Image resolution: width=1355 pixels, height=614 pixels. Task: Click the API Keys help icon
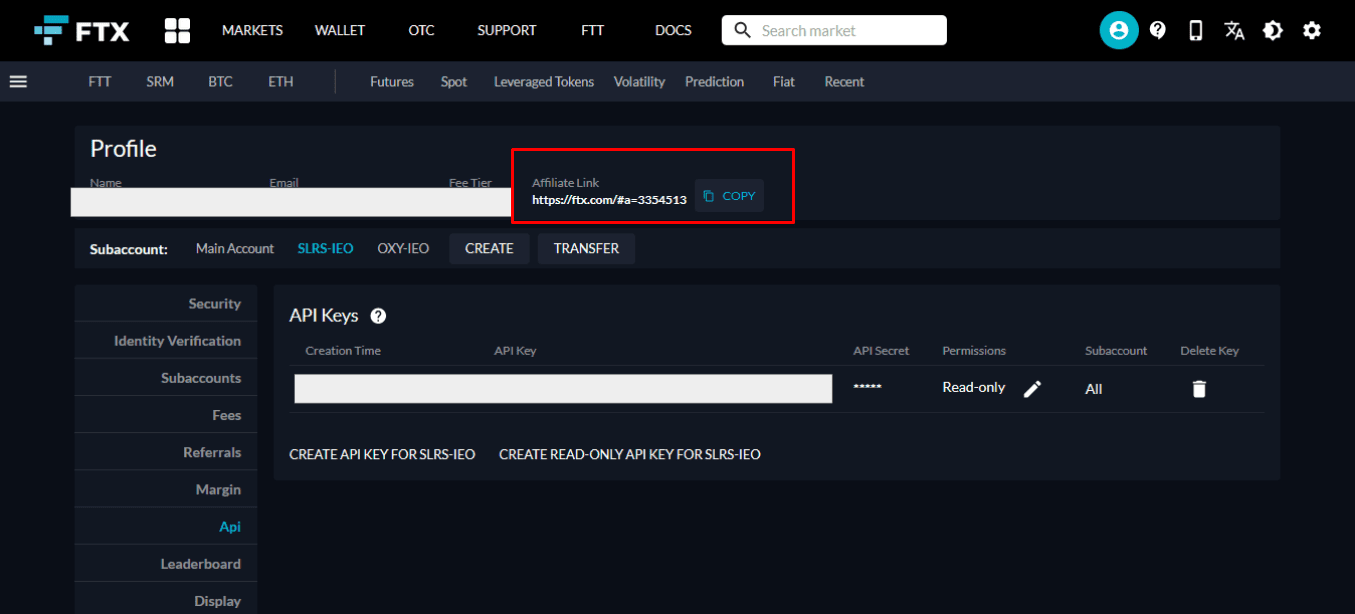(378, 316)
